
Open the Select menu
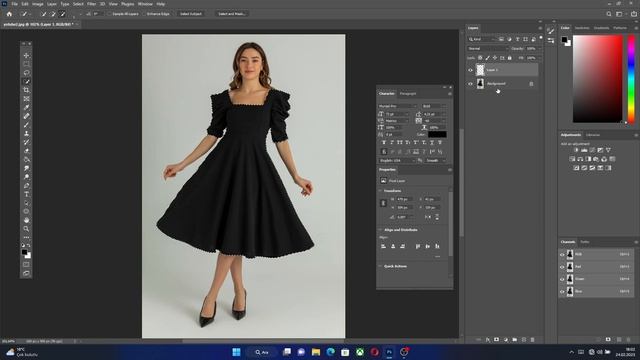(78, 4)
